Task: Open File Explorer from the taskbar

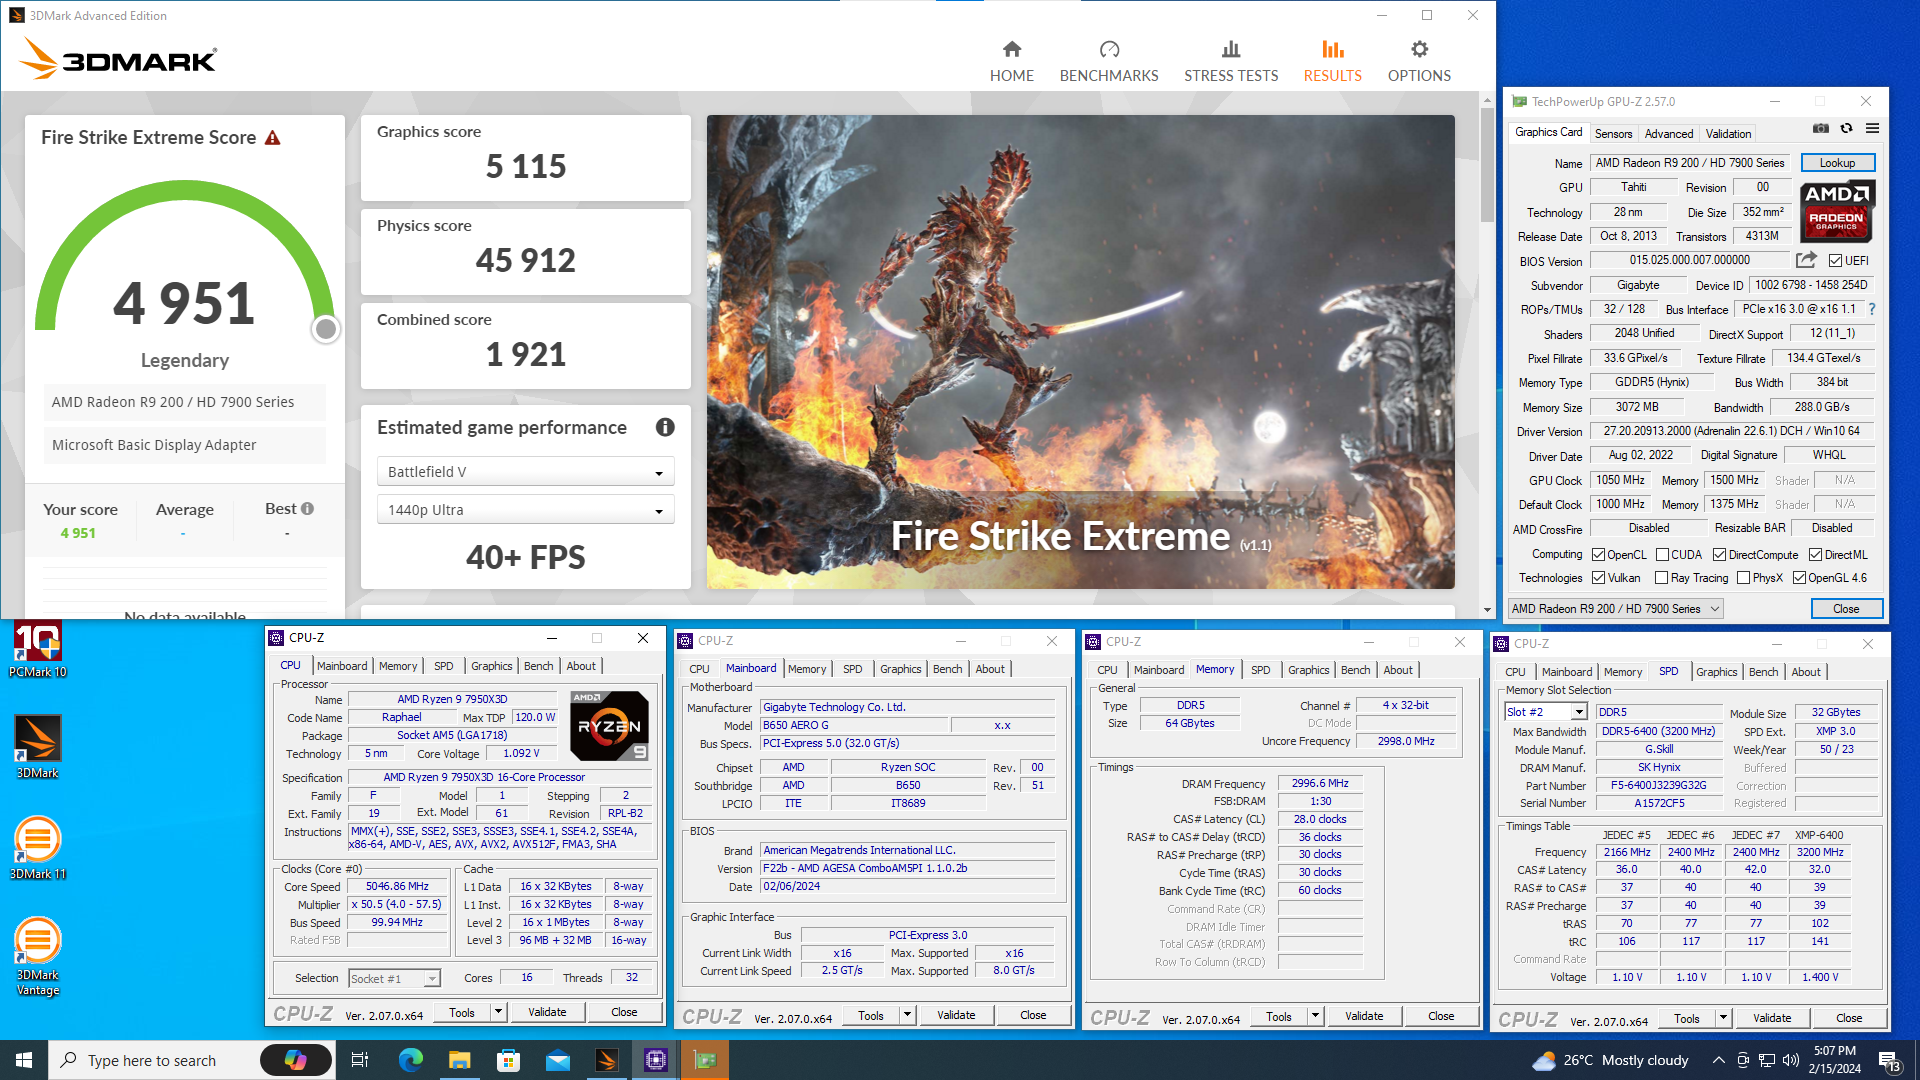Action: [459, 1060]
